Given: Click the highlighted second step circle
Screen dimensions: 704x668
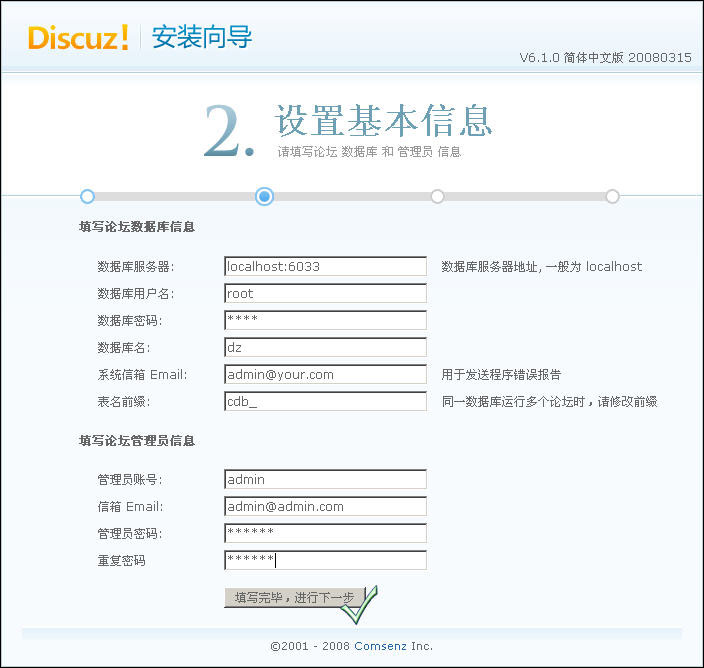Looking at the screenshot, I should click(264, 196).
